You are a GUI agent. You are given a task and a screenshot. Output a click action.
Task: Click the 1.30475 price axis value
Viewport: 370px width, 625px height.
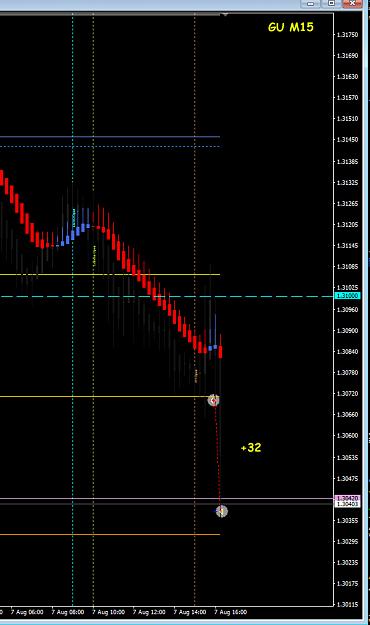347,478
